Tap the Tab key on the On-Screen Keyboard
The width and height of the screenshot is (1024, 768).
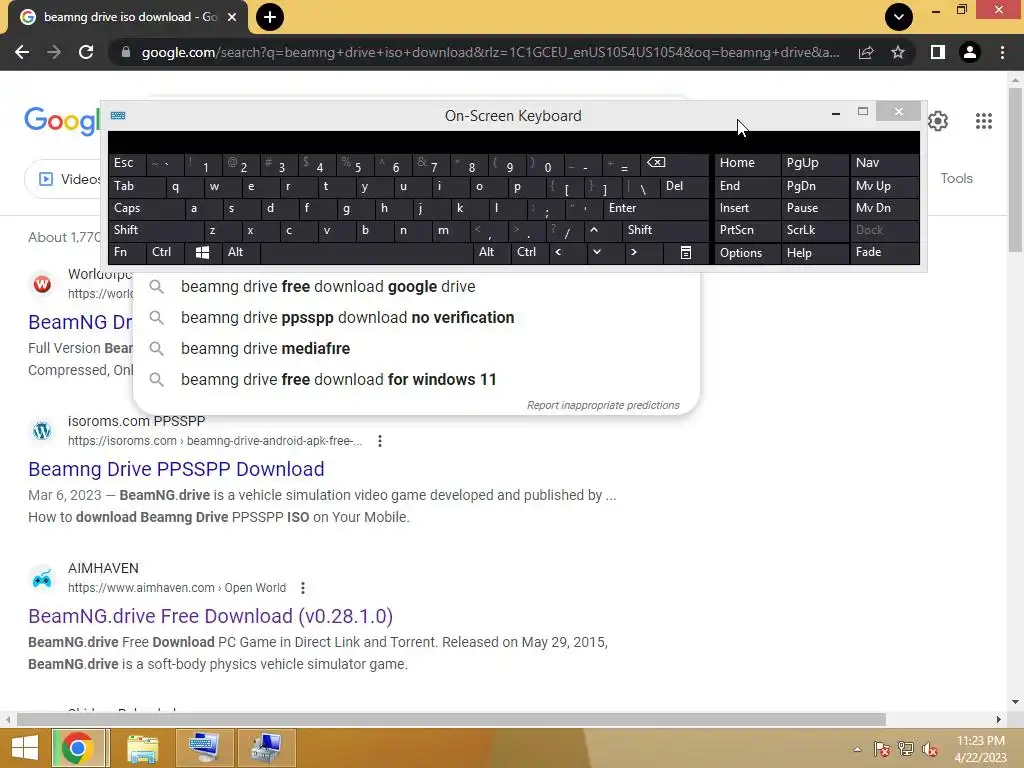pyautogui.click(x=137, y=187)
